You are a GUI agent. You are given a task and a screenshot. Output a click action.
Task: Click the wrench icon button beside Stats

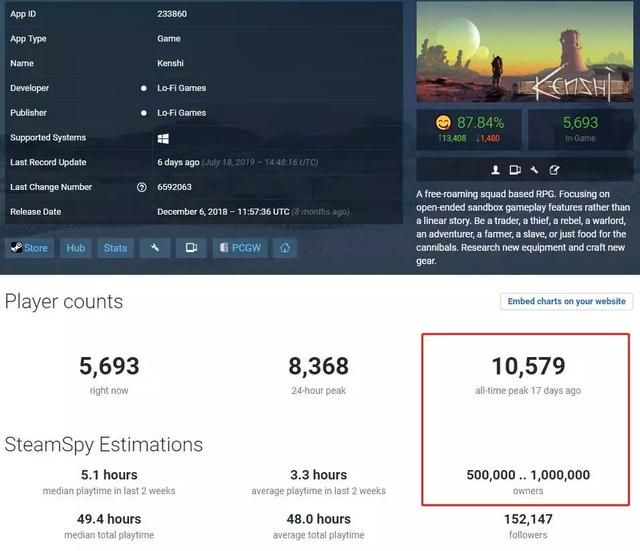[155, 248]
